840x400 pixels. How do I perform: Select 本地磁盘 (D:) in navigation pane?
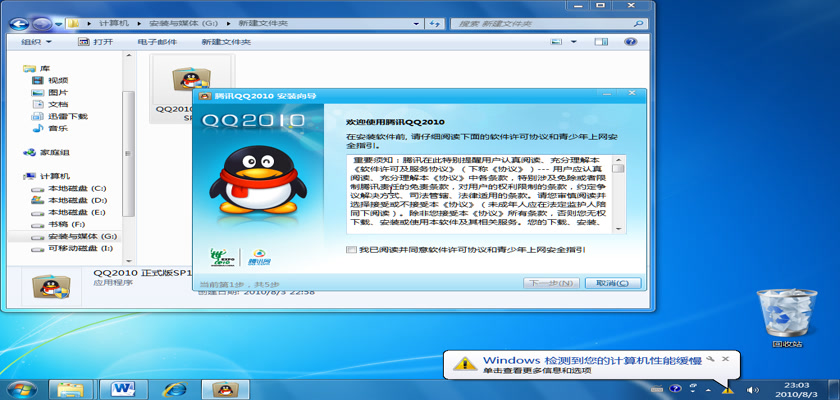(76, 200)
